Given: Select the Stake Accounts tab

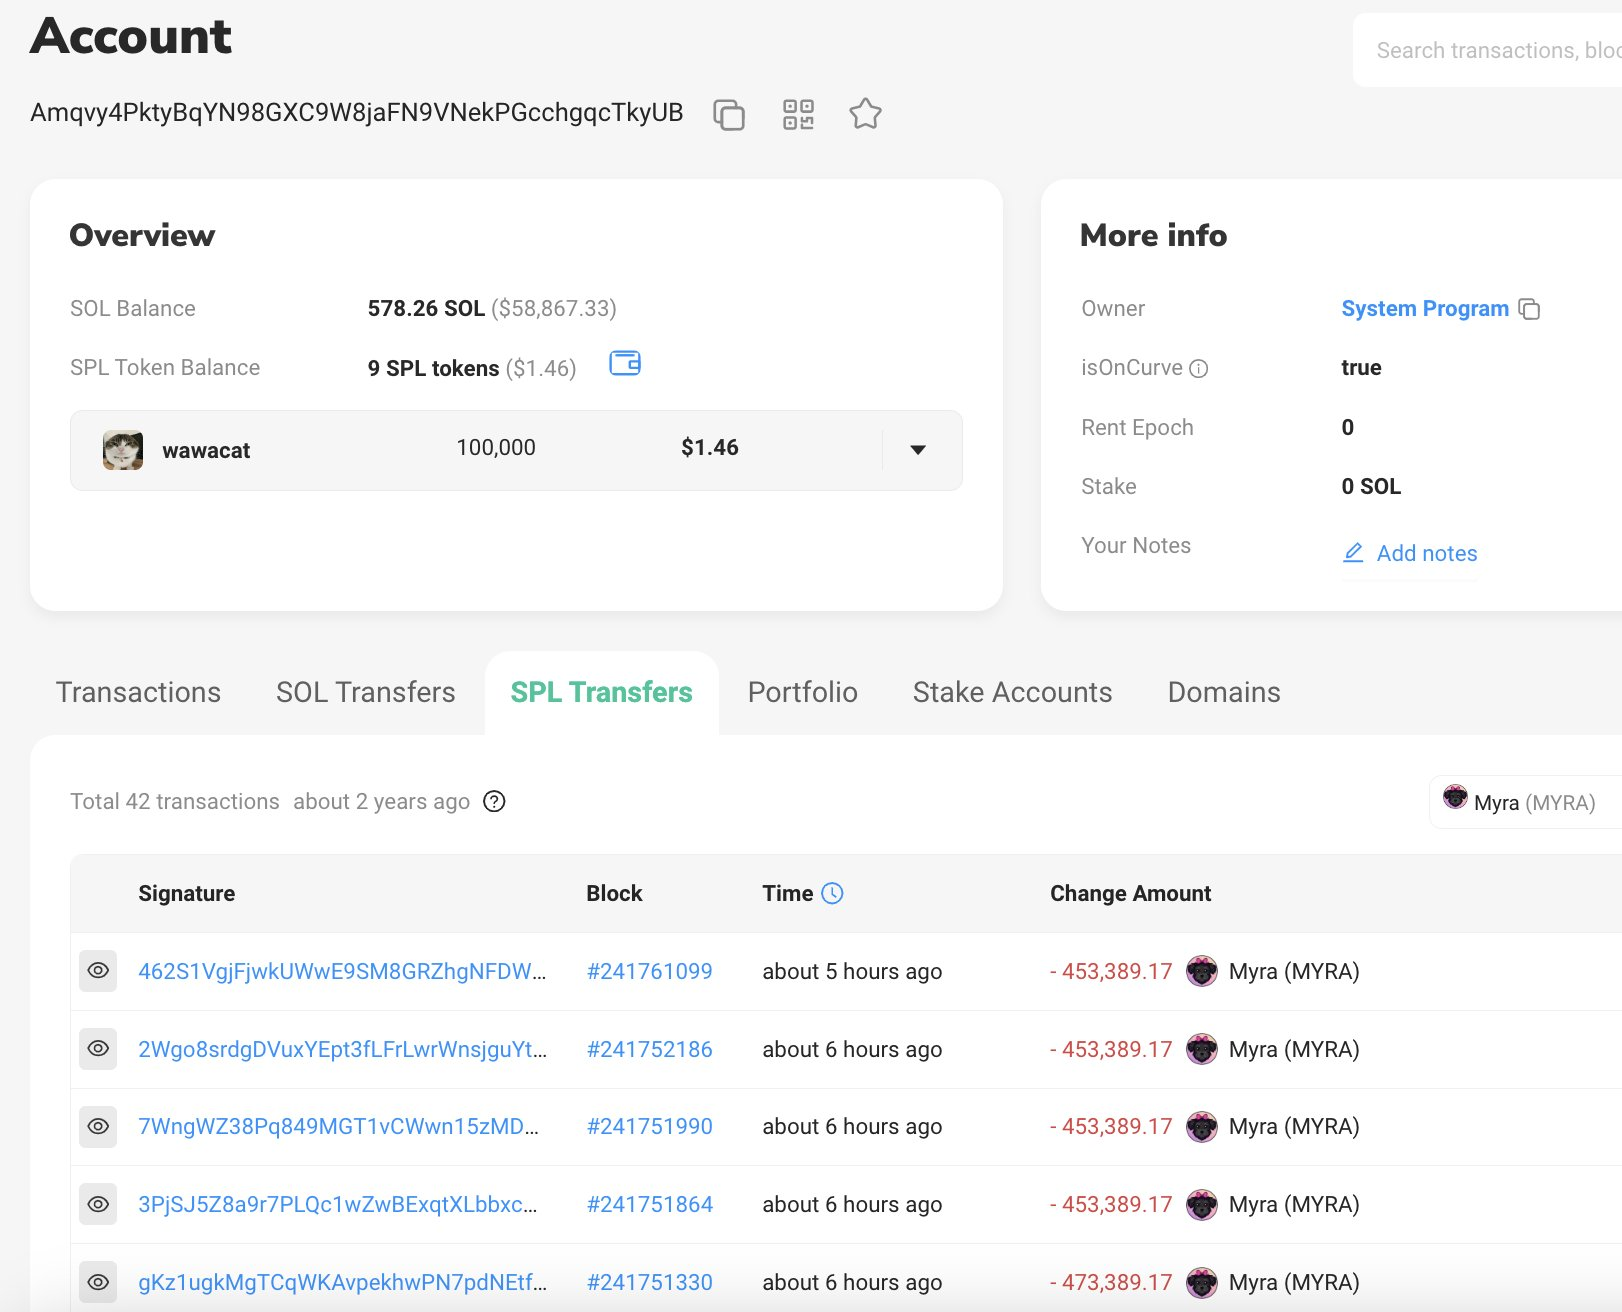Looking at the screenshot, I should pos(1012,693).
